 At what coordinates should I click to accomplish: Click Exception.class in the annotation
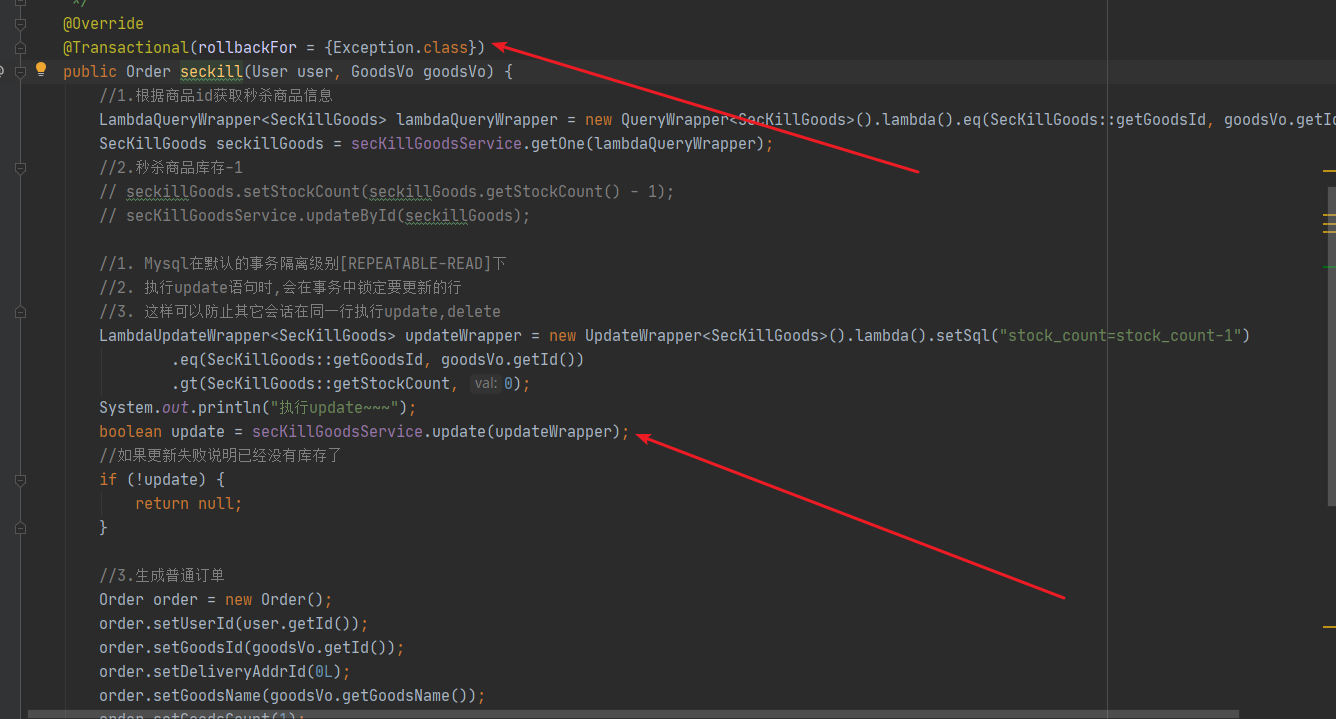400,48
